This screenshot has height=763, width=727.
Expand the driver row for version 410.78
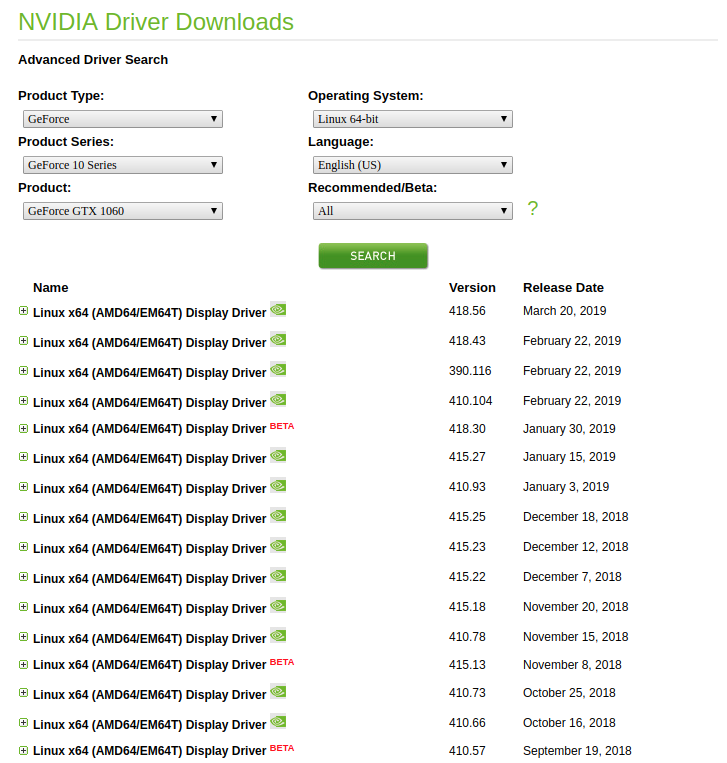(x=23, y=636)
